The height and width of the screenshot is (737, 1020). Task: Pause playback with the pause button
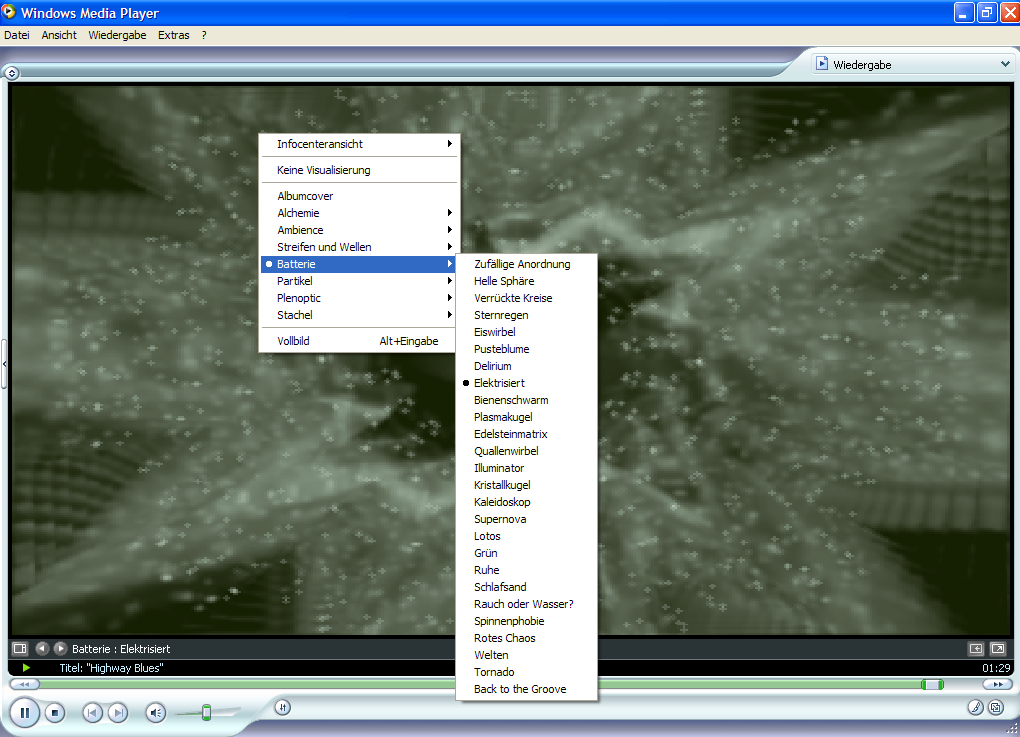point(25,713)
